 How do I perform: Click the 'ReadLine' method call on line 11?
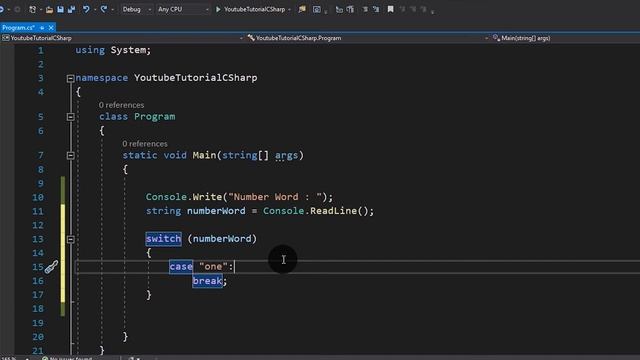[x=333, y=211]
